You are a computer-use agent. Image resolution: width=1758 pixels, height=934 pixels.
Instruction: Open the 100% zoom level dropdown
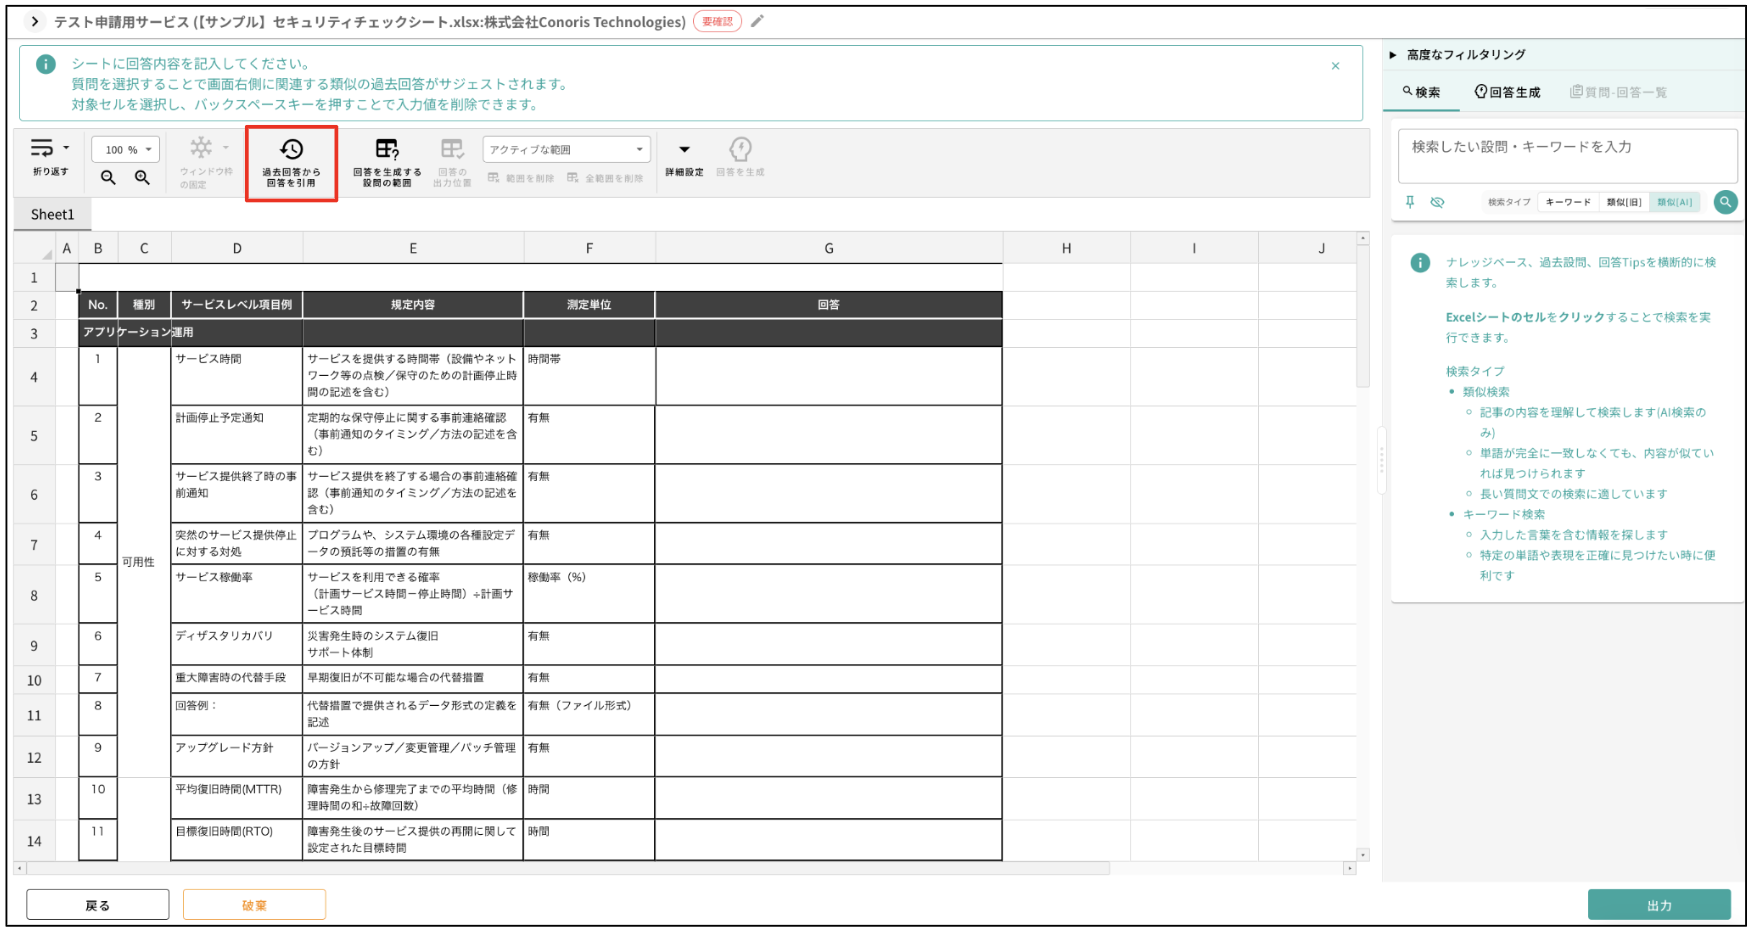coord(124,148)
